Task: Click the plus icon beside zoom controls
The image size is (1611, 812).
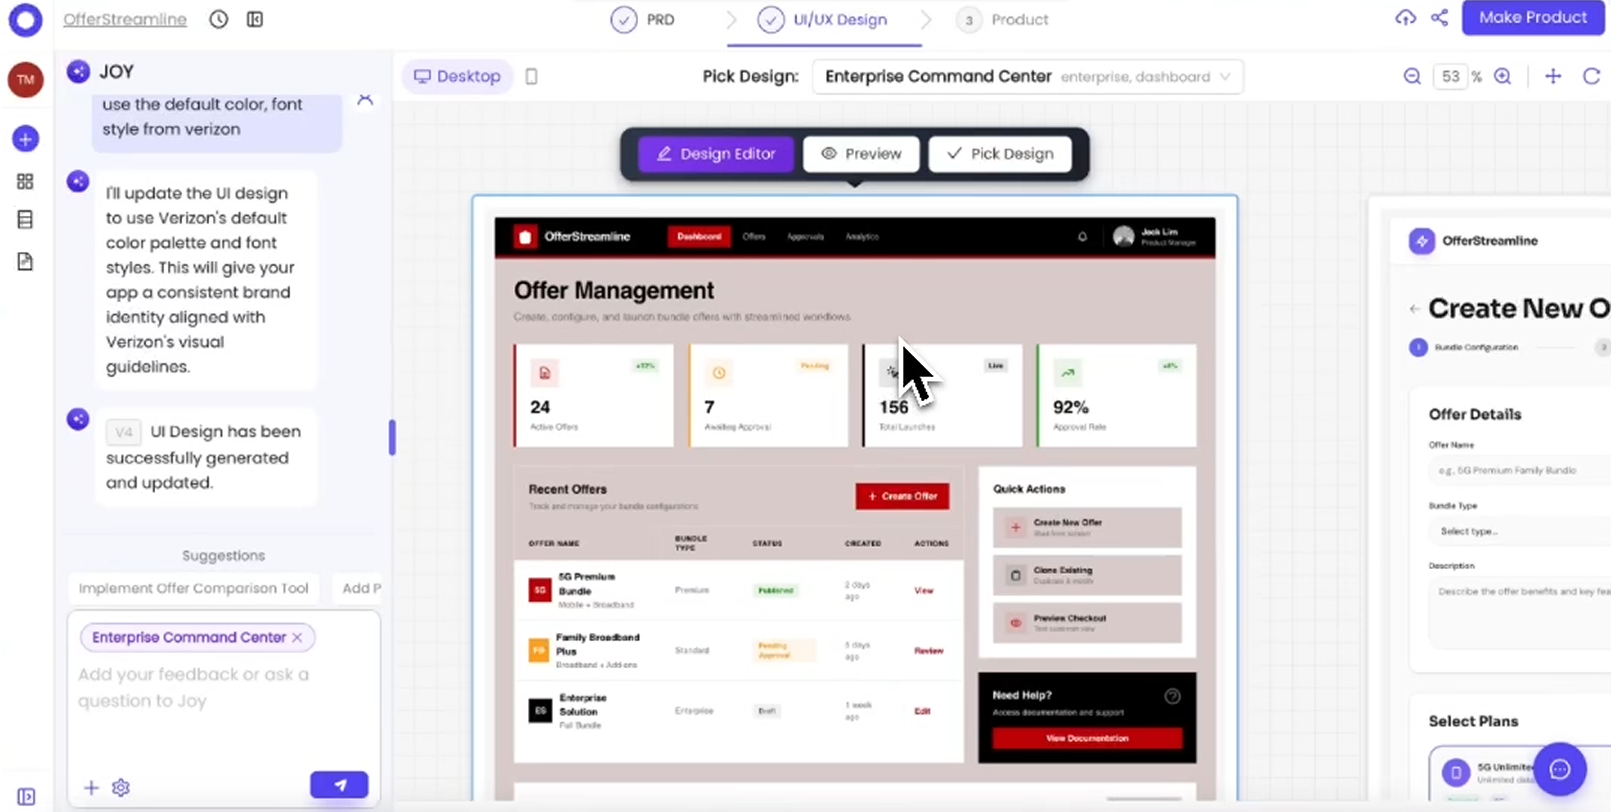Action: [x=1553, y=76]
